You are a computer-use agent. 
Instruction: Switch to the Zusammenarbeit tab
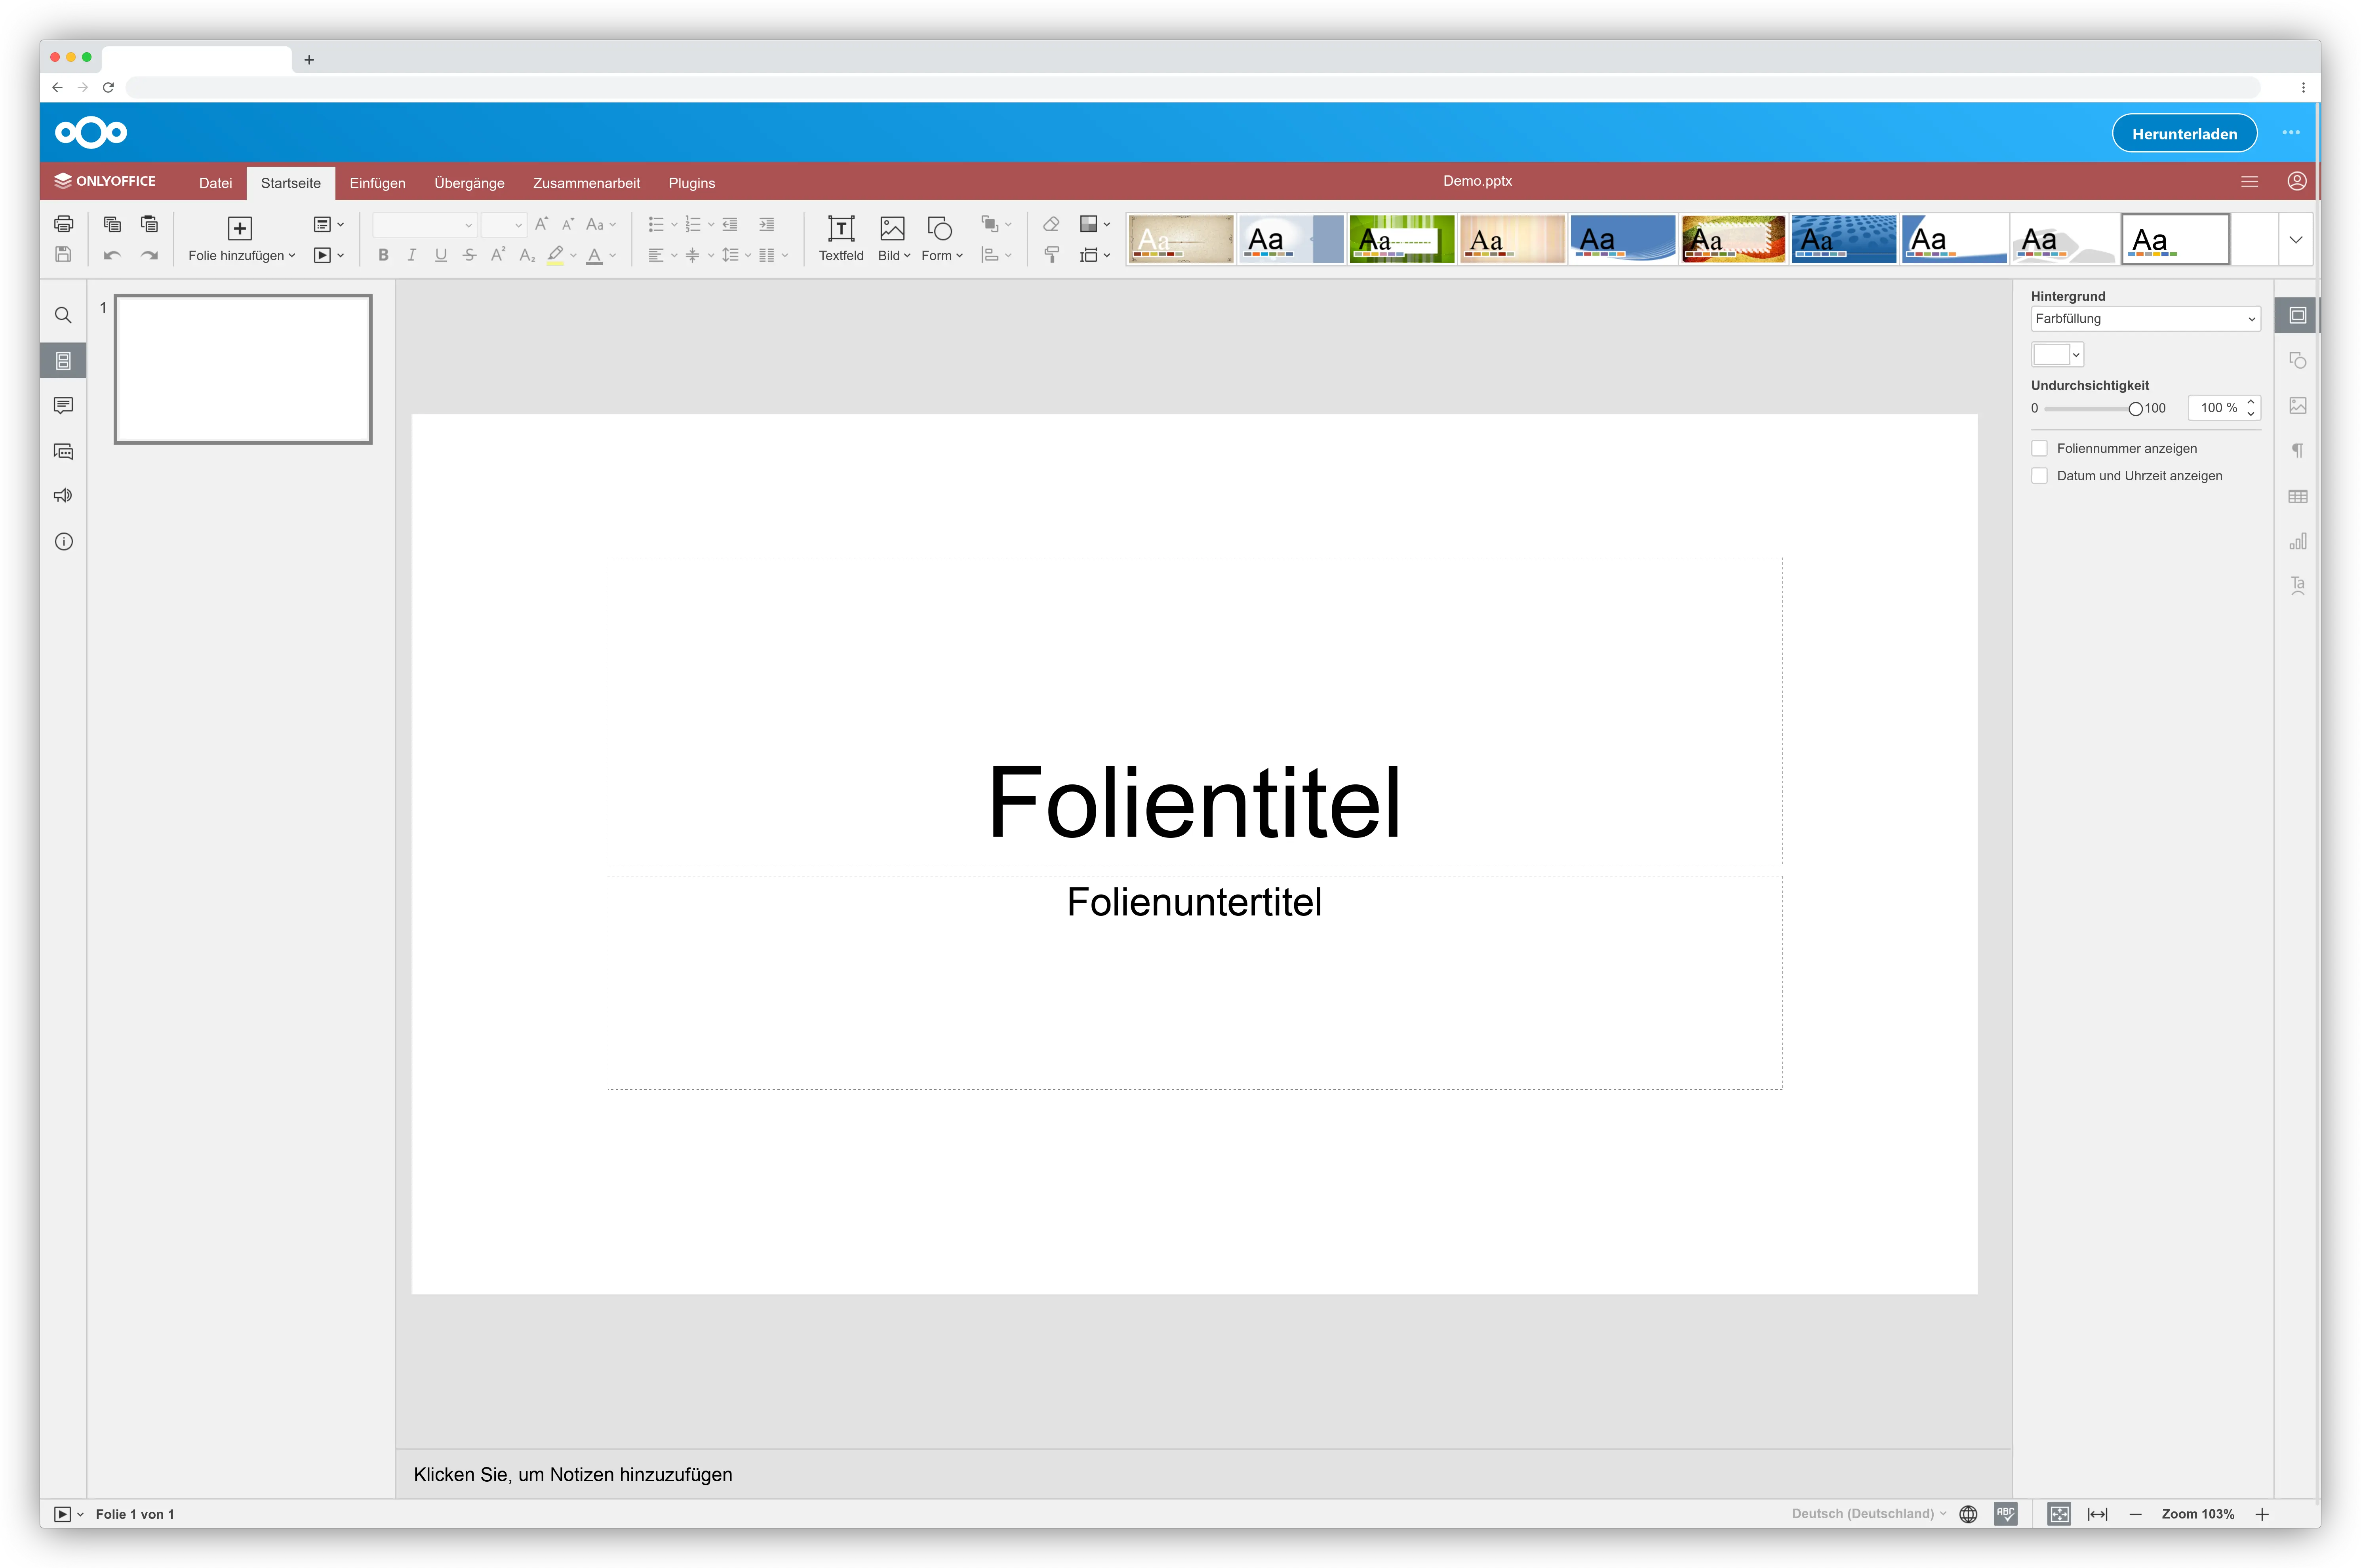[586, 183]
